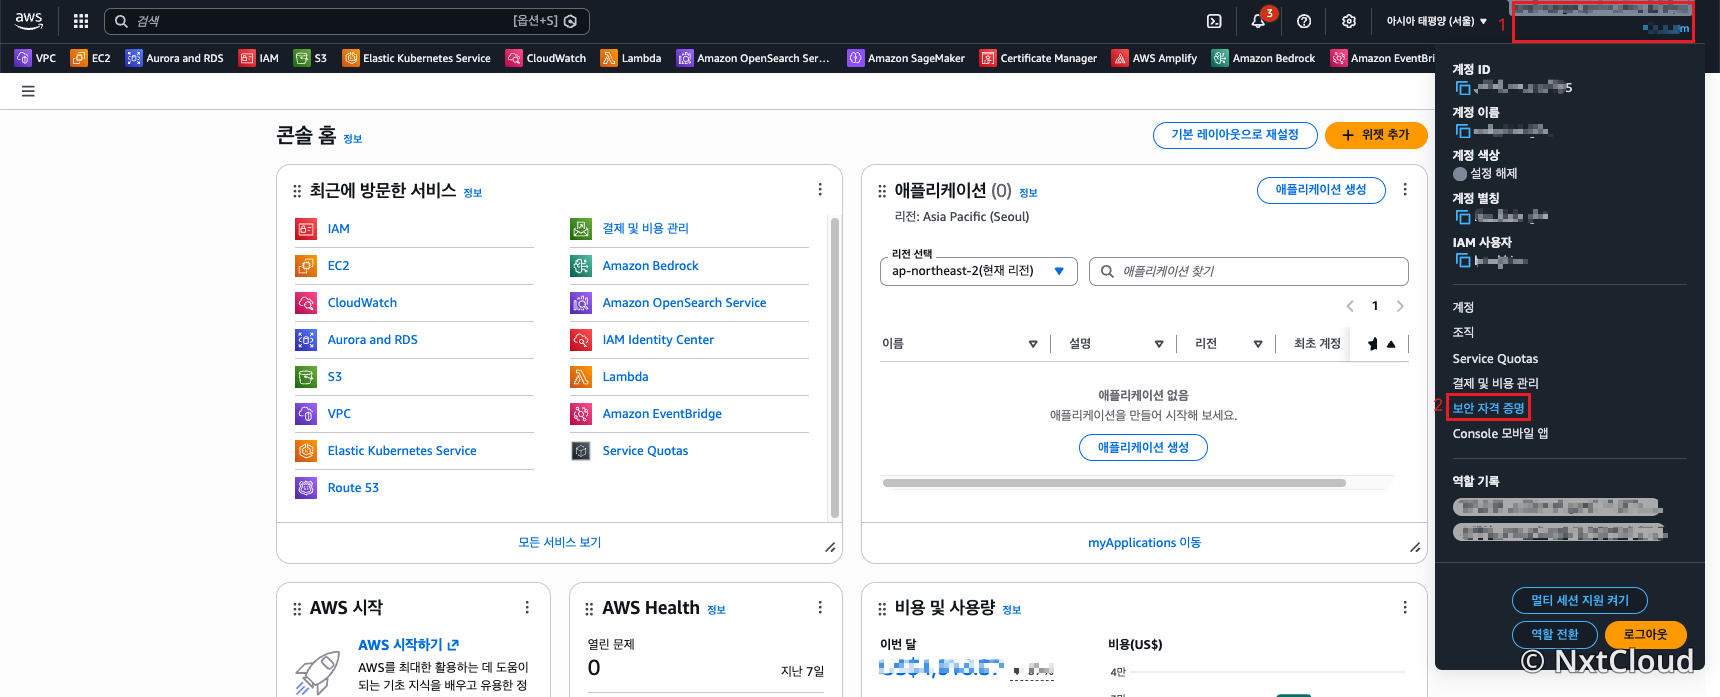Image resolution: width=1720 pixels, height=697 pixels.
Task: Open 모든 서비스 보기 link
Action: pyautogui.click(x=559, y=543)
